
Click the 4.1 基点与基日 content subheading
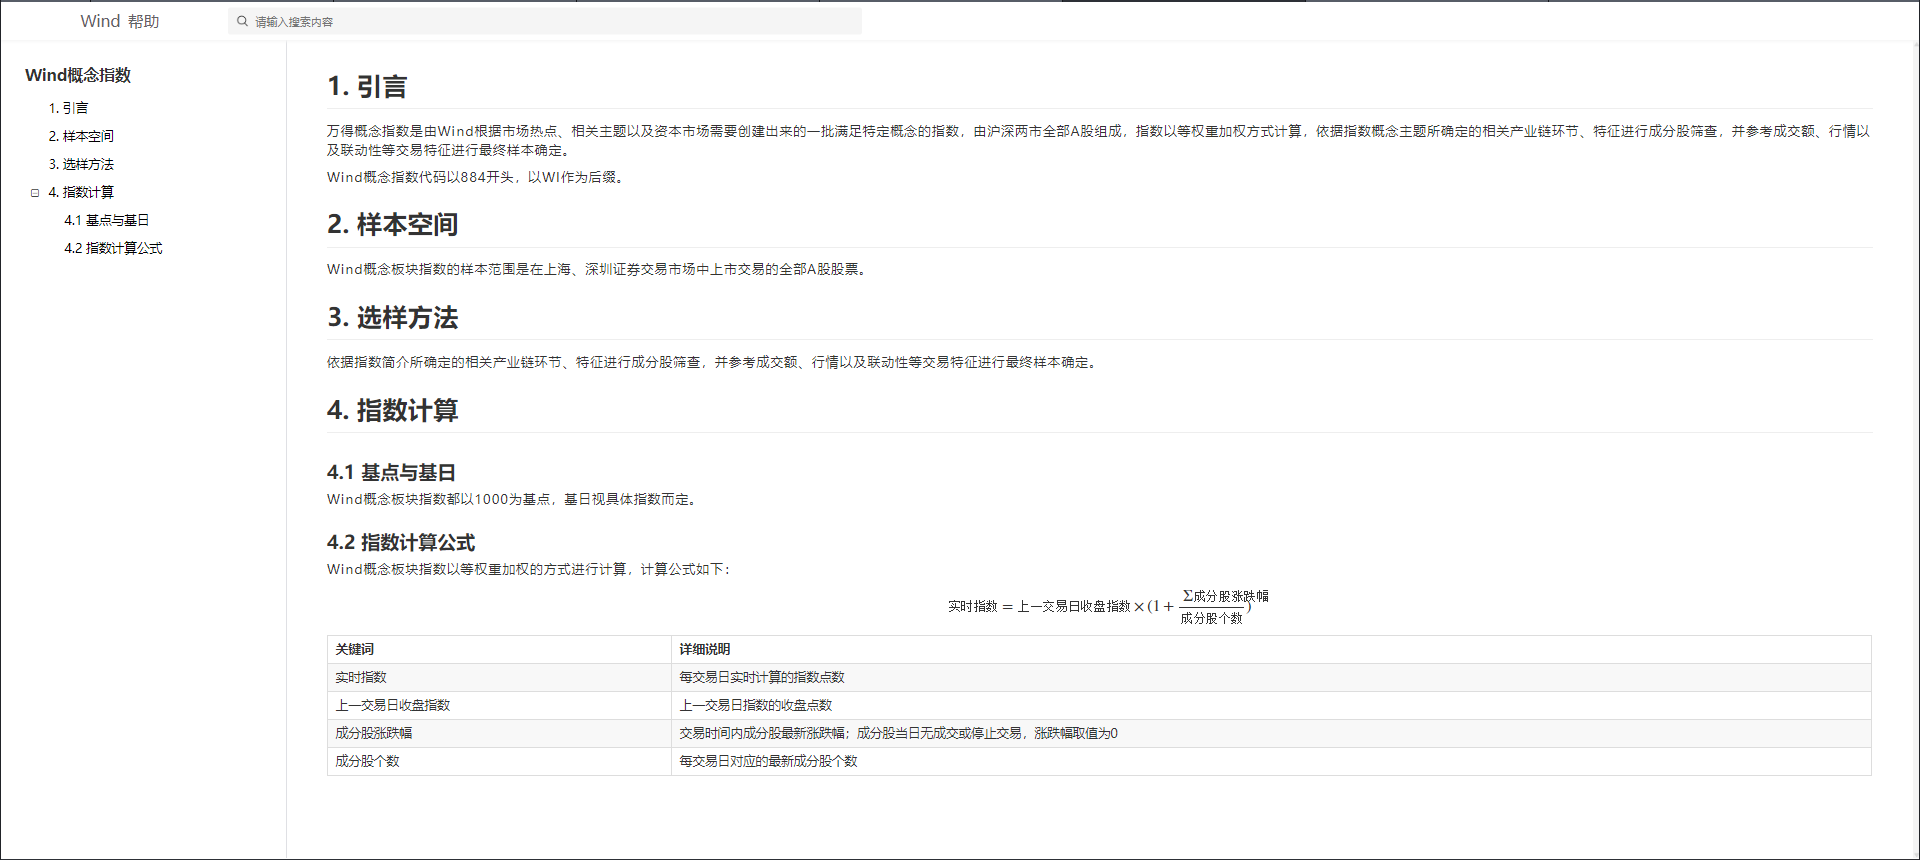[391, 472]
